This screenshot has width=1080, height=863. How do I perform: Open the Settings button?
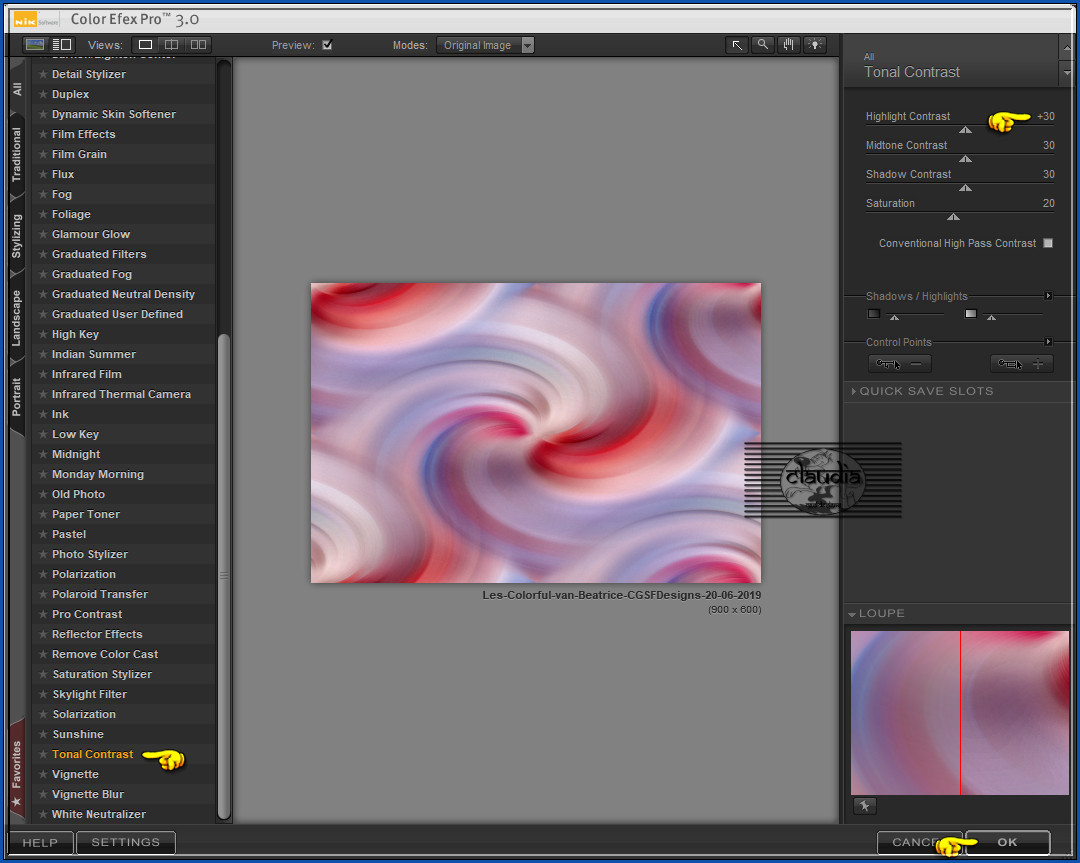[x=125, y=842]
